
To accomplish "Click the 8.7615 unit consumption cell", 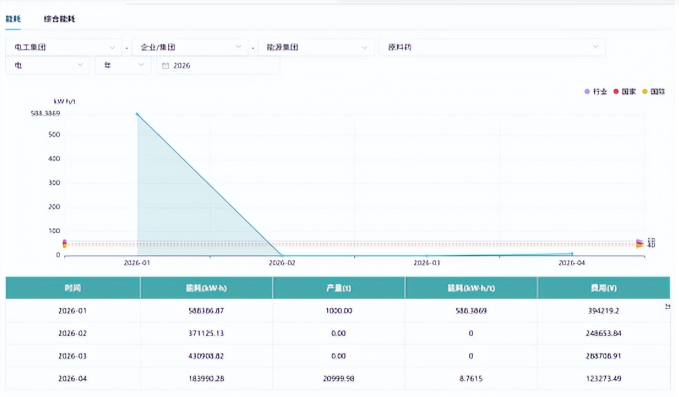I will 471,378.
